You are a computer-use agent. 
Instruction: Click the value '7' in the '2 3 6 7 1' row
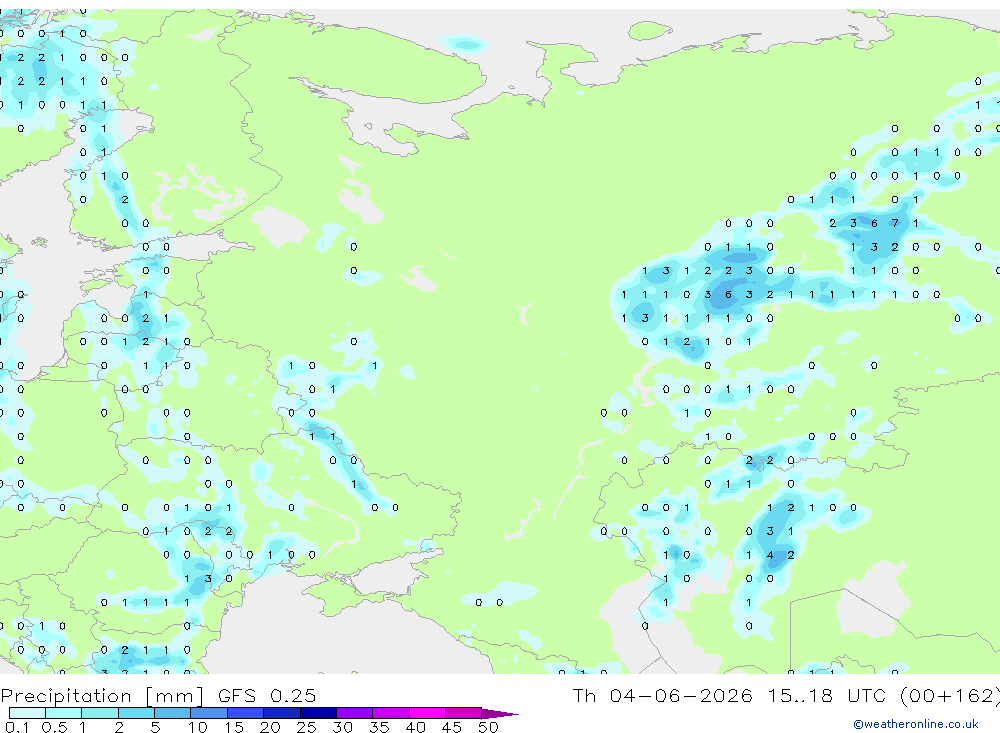pos(895,223)
